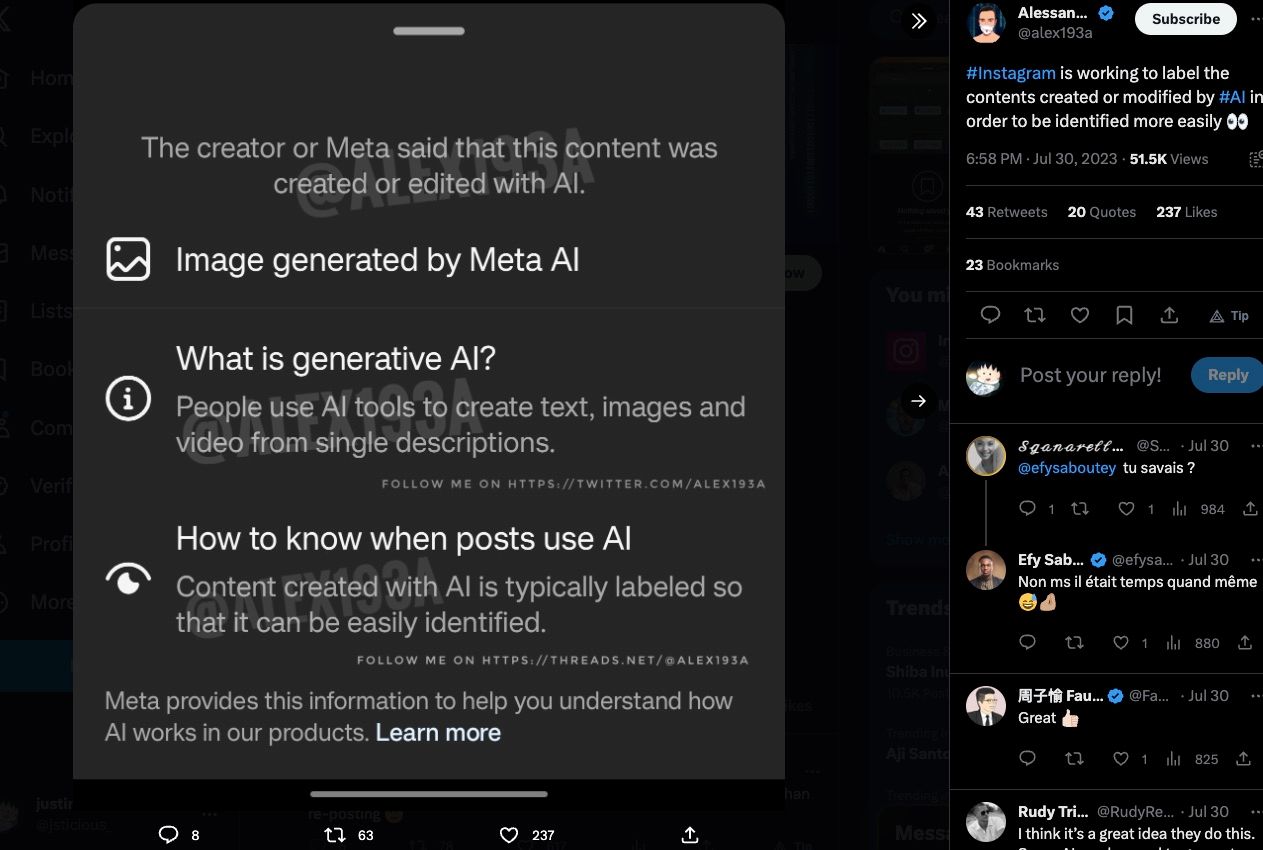Open the @efysaboutey mention link

coord(1066,467)
